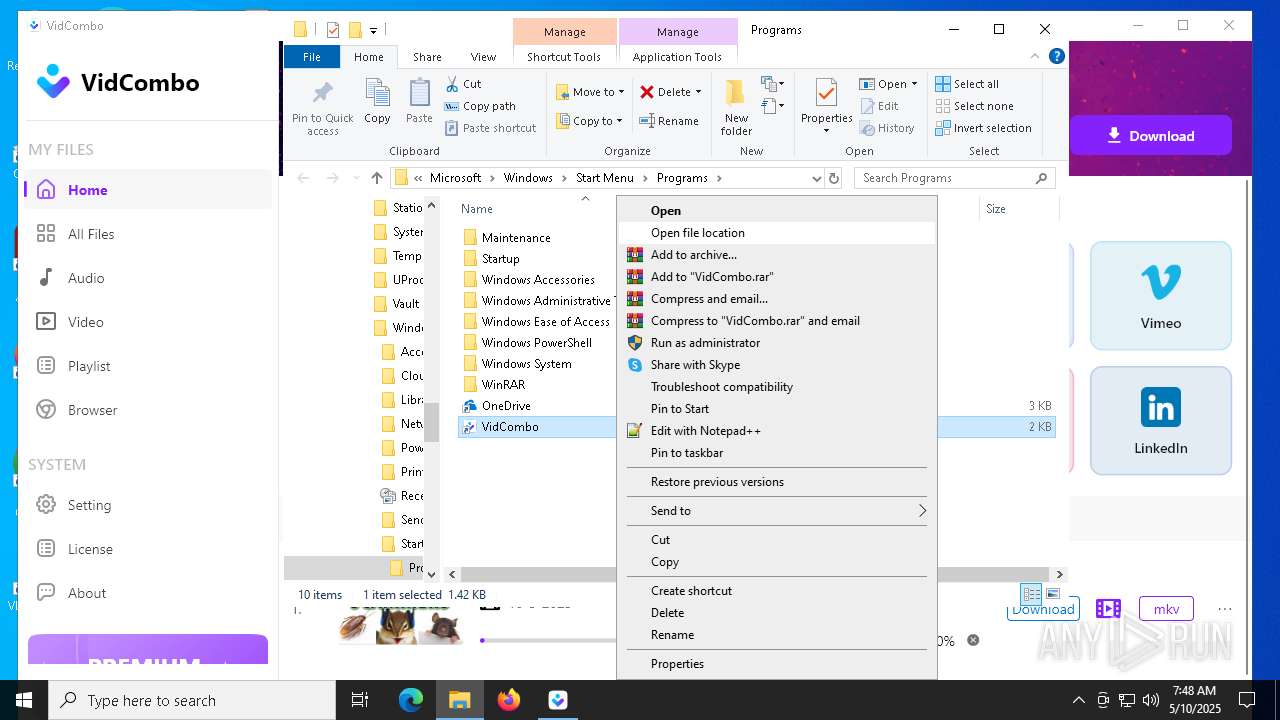Choose Run as administrator

tap(777, 343)
